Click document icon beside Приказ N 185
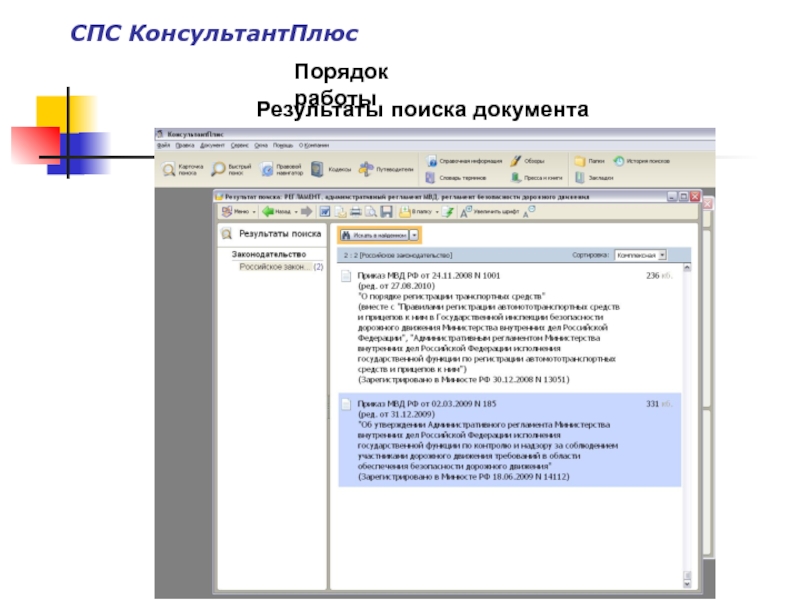800x600 pixels. tap(346, 404)
